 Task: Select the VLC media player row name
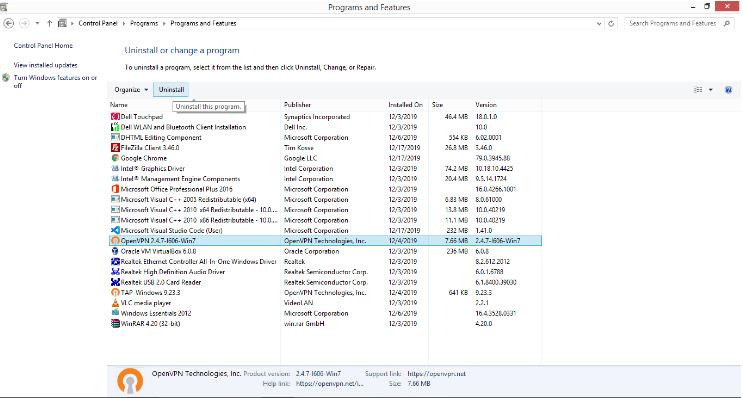click(146, 303)
